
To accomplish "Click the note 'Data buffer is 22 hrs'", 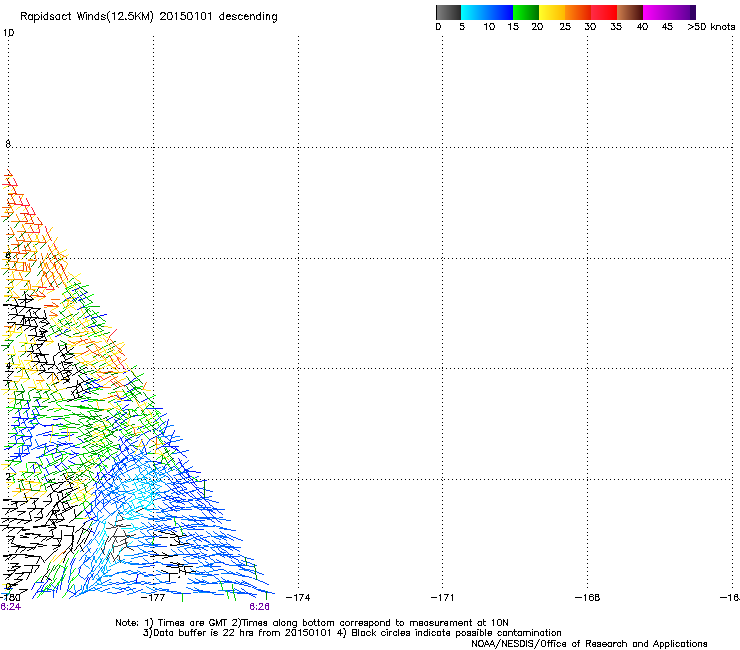I will [204, 633].
